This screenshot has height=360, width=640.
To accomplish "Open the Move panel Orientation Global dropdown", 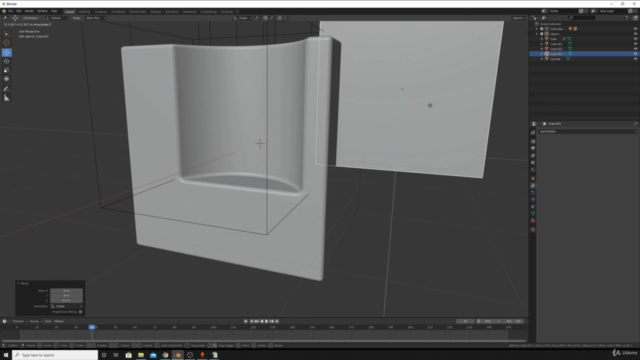I will pyautogui.click(x=67, y=306).
